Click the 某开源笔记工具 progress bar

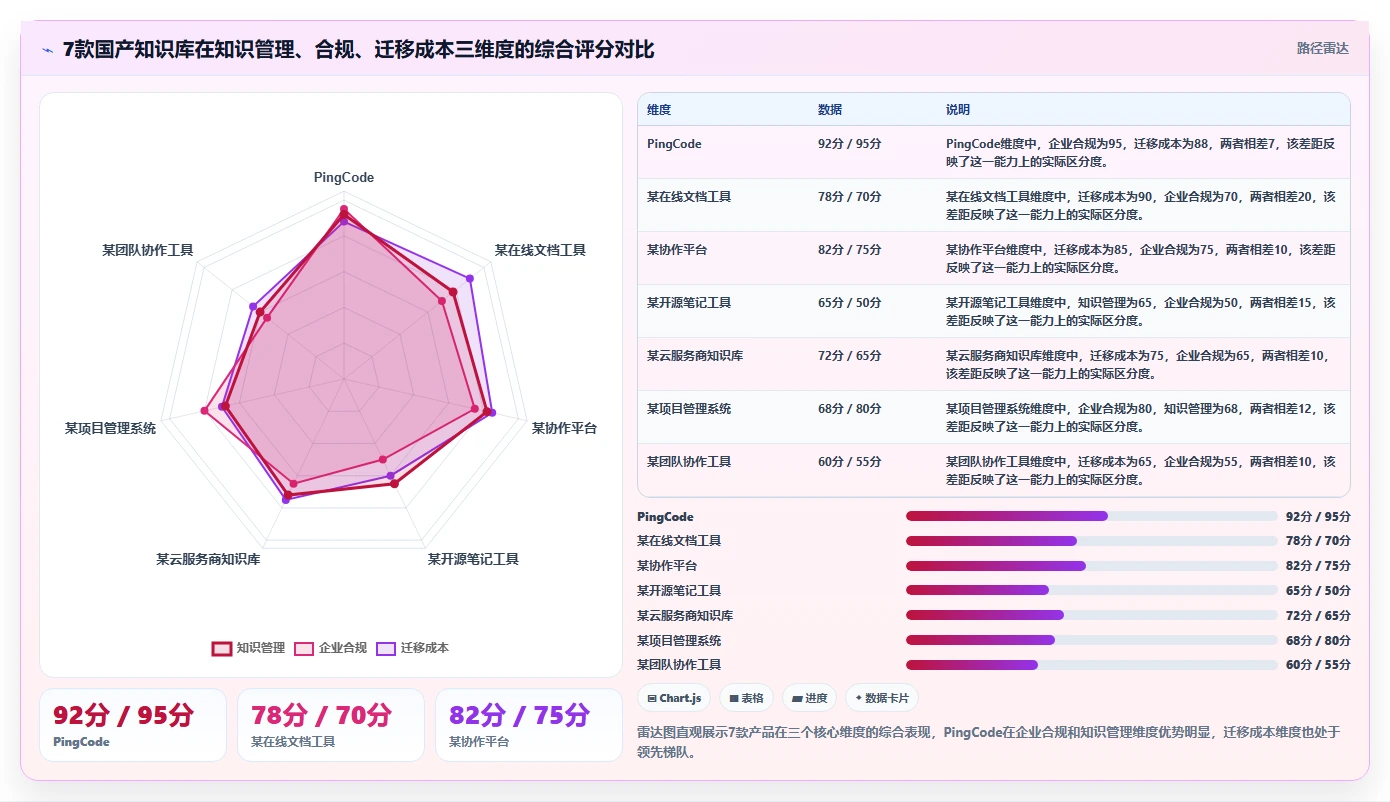click(1092, 590)
